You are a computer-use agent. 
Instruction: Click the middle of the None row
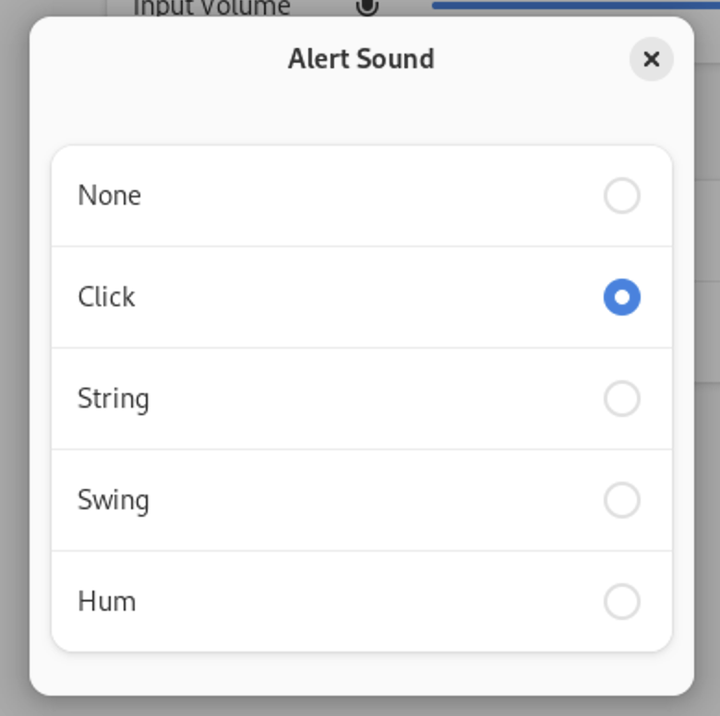click(361, 196)
